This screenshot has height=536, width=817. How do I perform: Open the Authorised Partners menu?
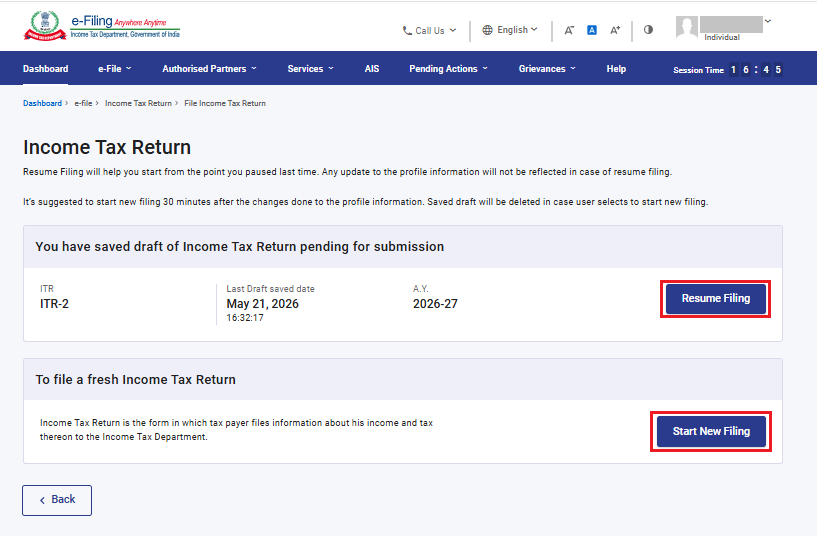209,69
